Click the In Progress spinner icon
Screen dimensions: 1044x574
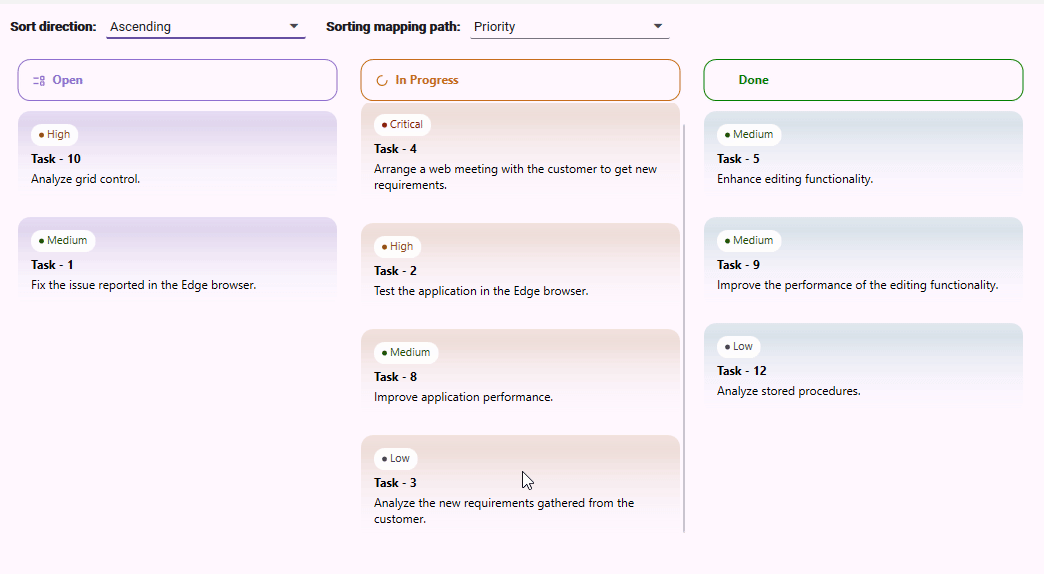click(x=382, y=81)
